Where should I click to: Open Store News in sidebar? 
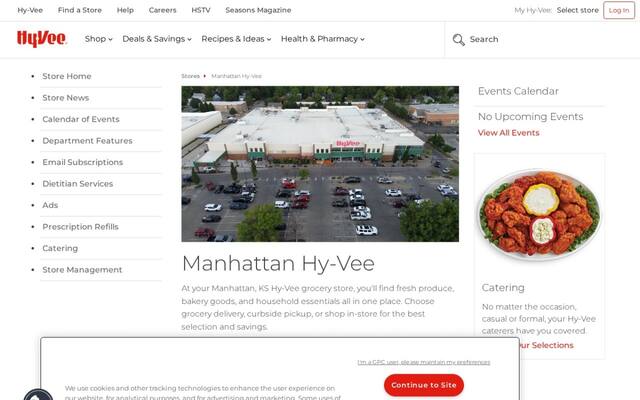(x=65, y=98)
